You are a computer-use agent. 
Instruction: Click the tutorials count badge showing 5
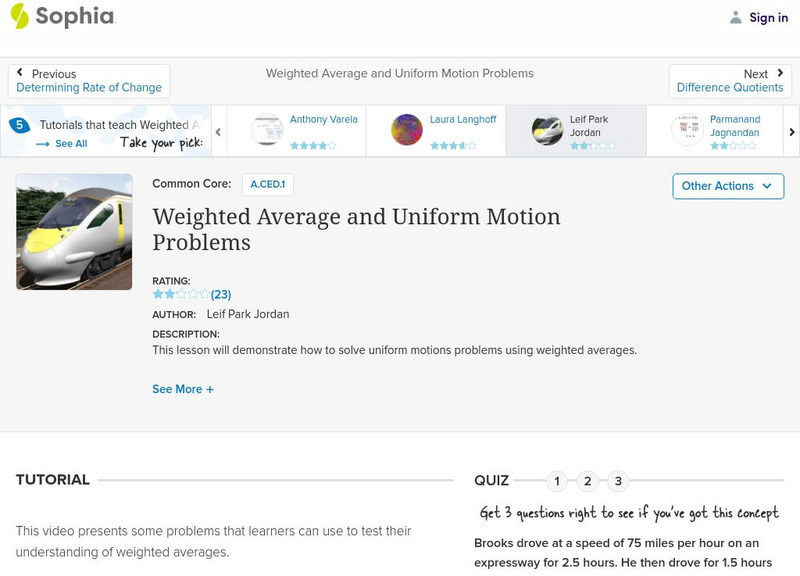tap(19, 125)
